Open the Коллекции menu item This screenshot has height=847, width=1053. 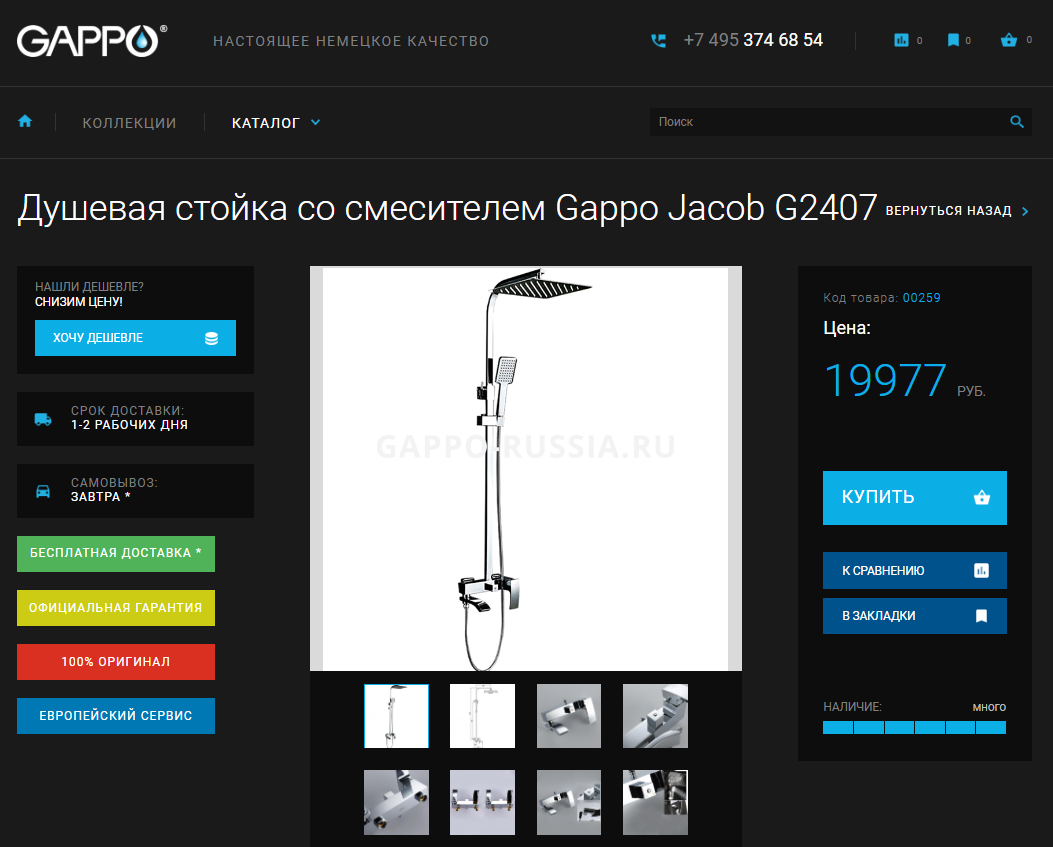(129, 123)
